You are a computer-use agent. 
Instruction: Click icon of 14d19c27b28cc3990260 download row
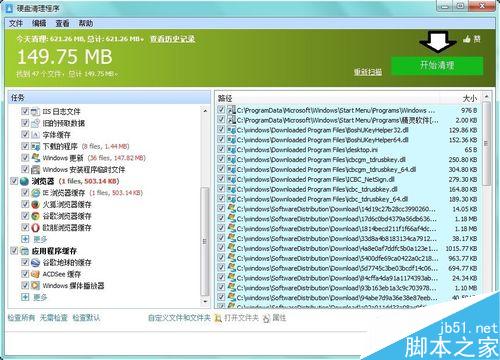click(x=231, y=209)
